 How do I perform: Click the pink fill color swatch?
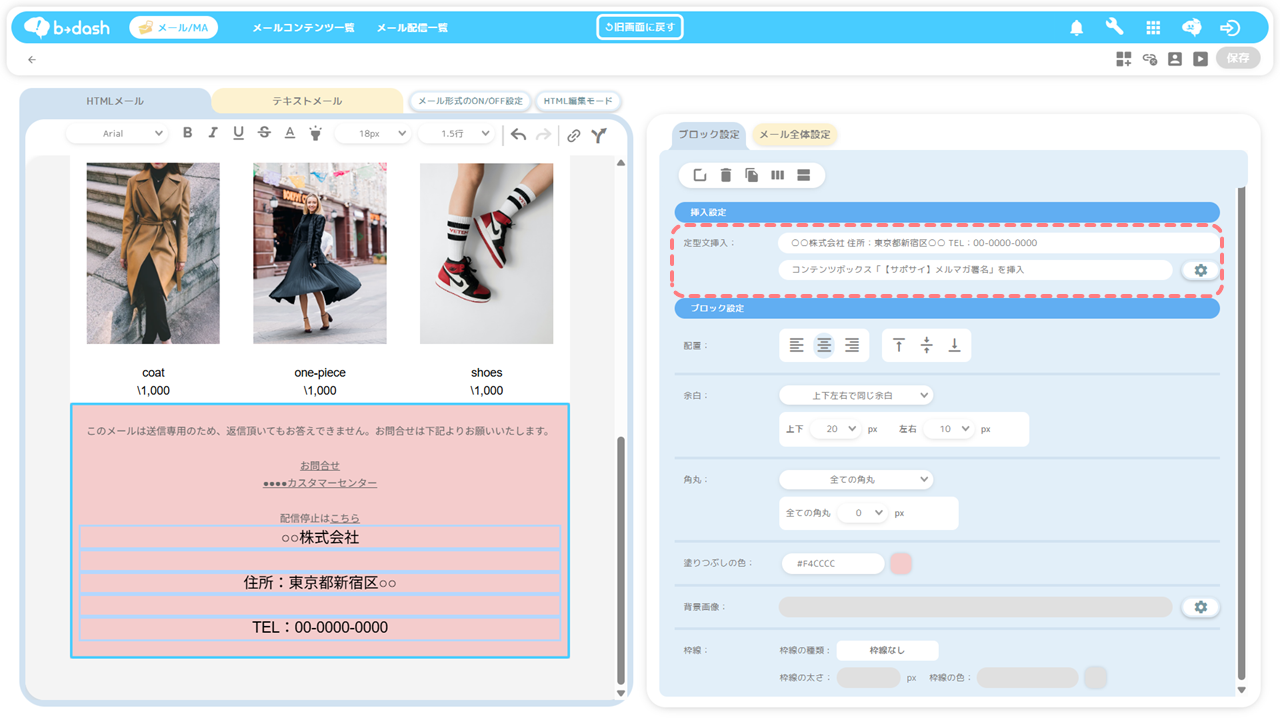click(x=900, y=564)
